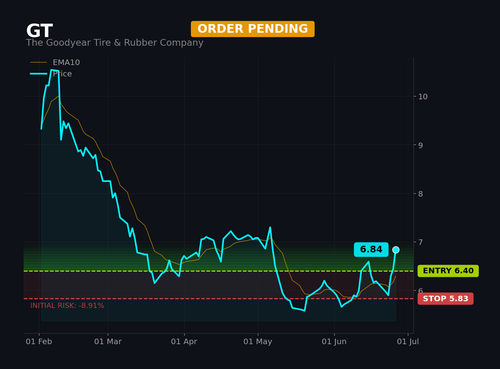Click the INITIAL RISK: -8.91% text
The image size is (500, 369).
point(67,306)
